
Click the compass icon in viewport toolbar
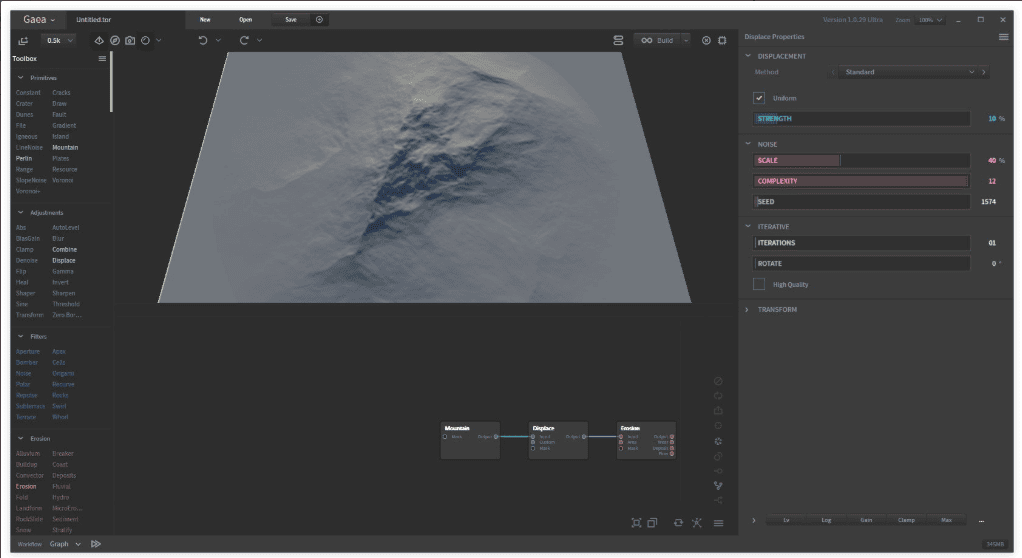click(115, 40)
